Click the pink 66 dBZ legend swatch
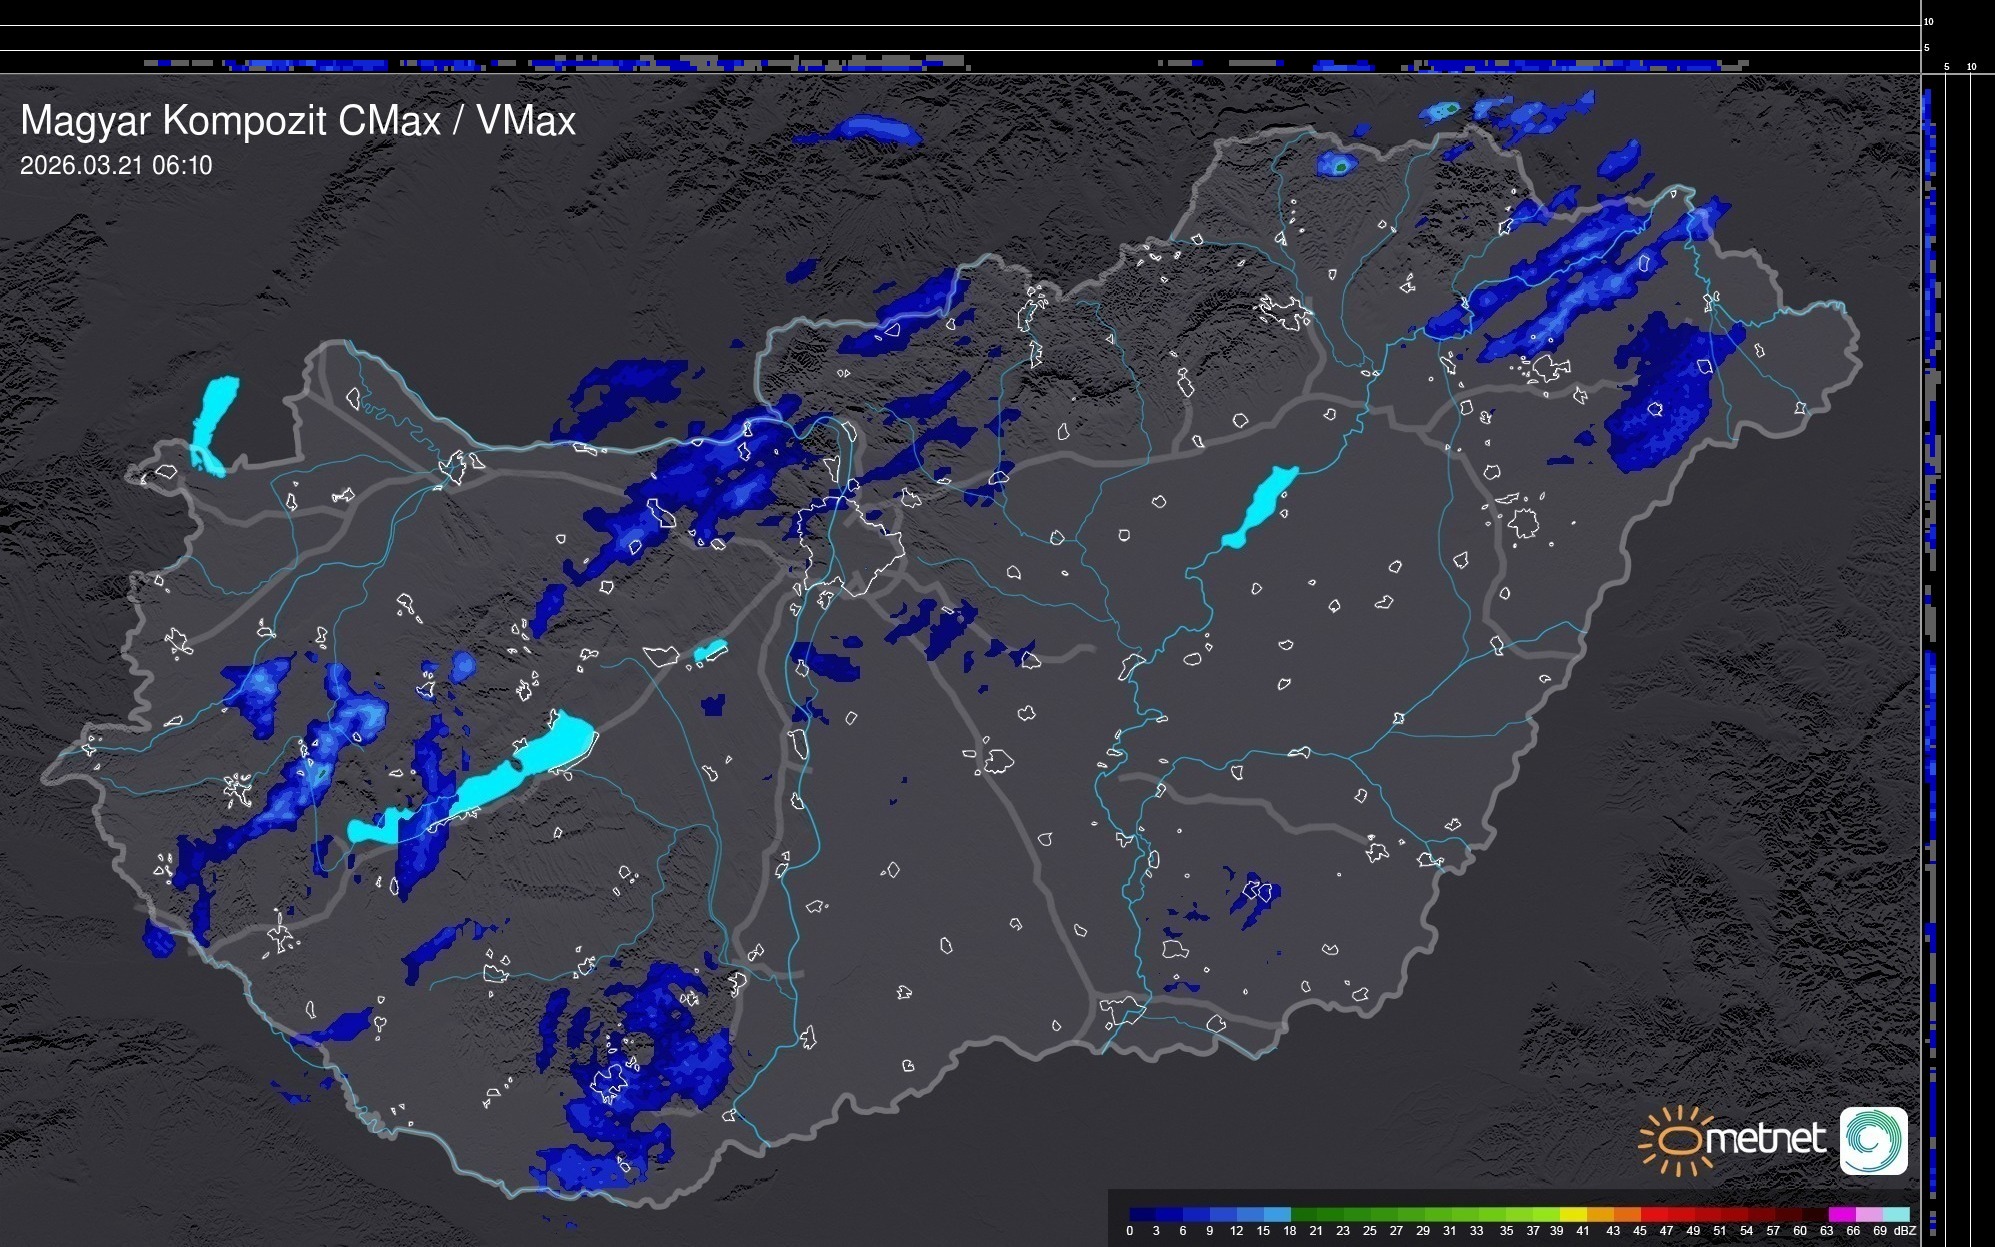This screenshot has height=1247, width=1995. (1869, 1214)
